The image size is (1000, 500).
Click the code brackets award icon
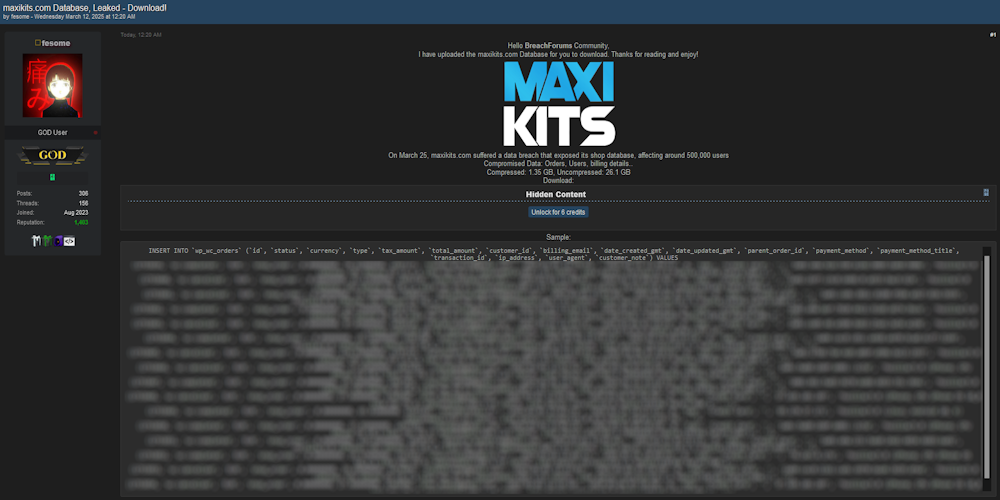click(69, 241)
